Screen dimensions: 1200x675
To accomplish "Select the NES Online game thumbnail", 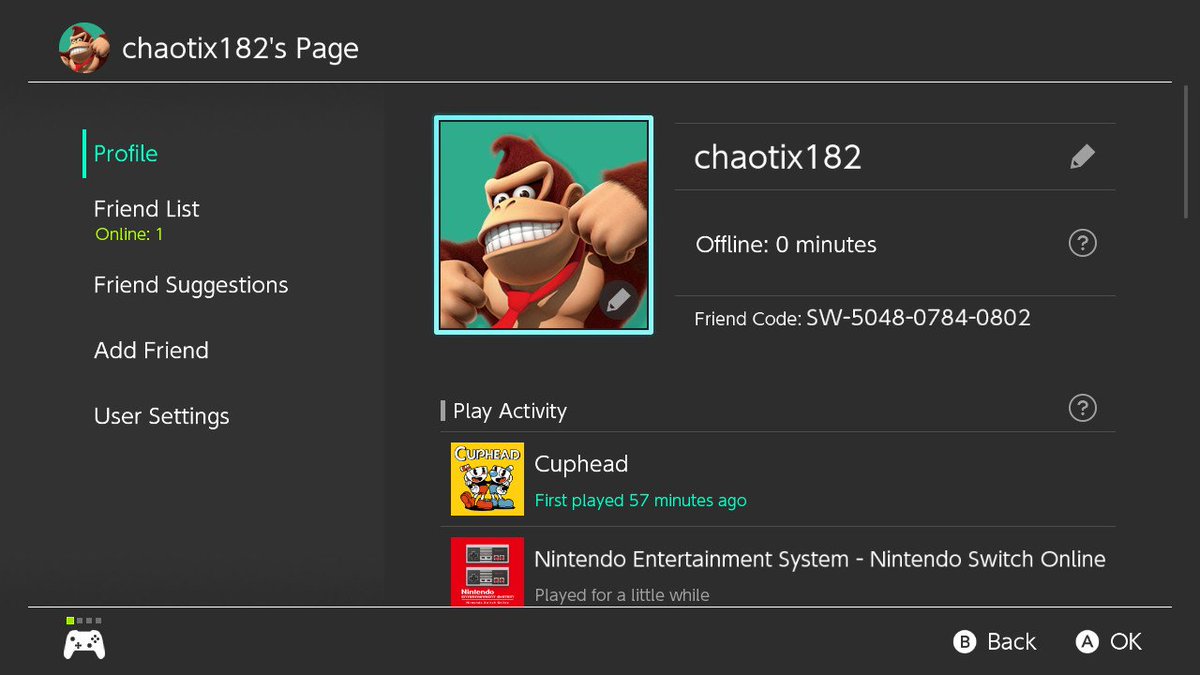I will coord(487,572).
